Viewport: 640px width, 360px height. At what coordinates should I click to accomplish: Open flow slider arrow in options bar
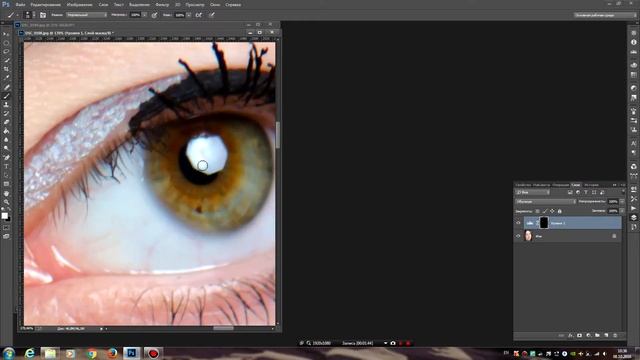tap(189, 15)
